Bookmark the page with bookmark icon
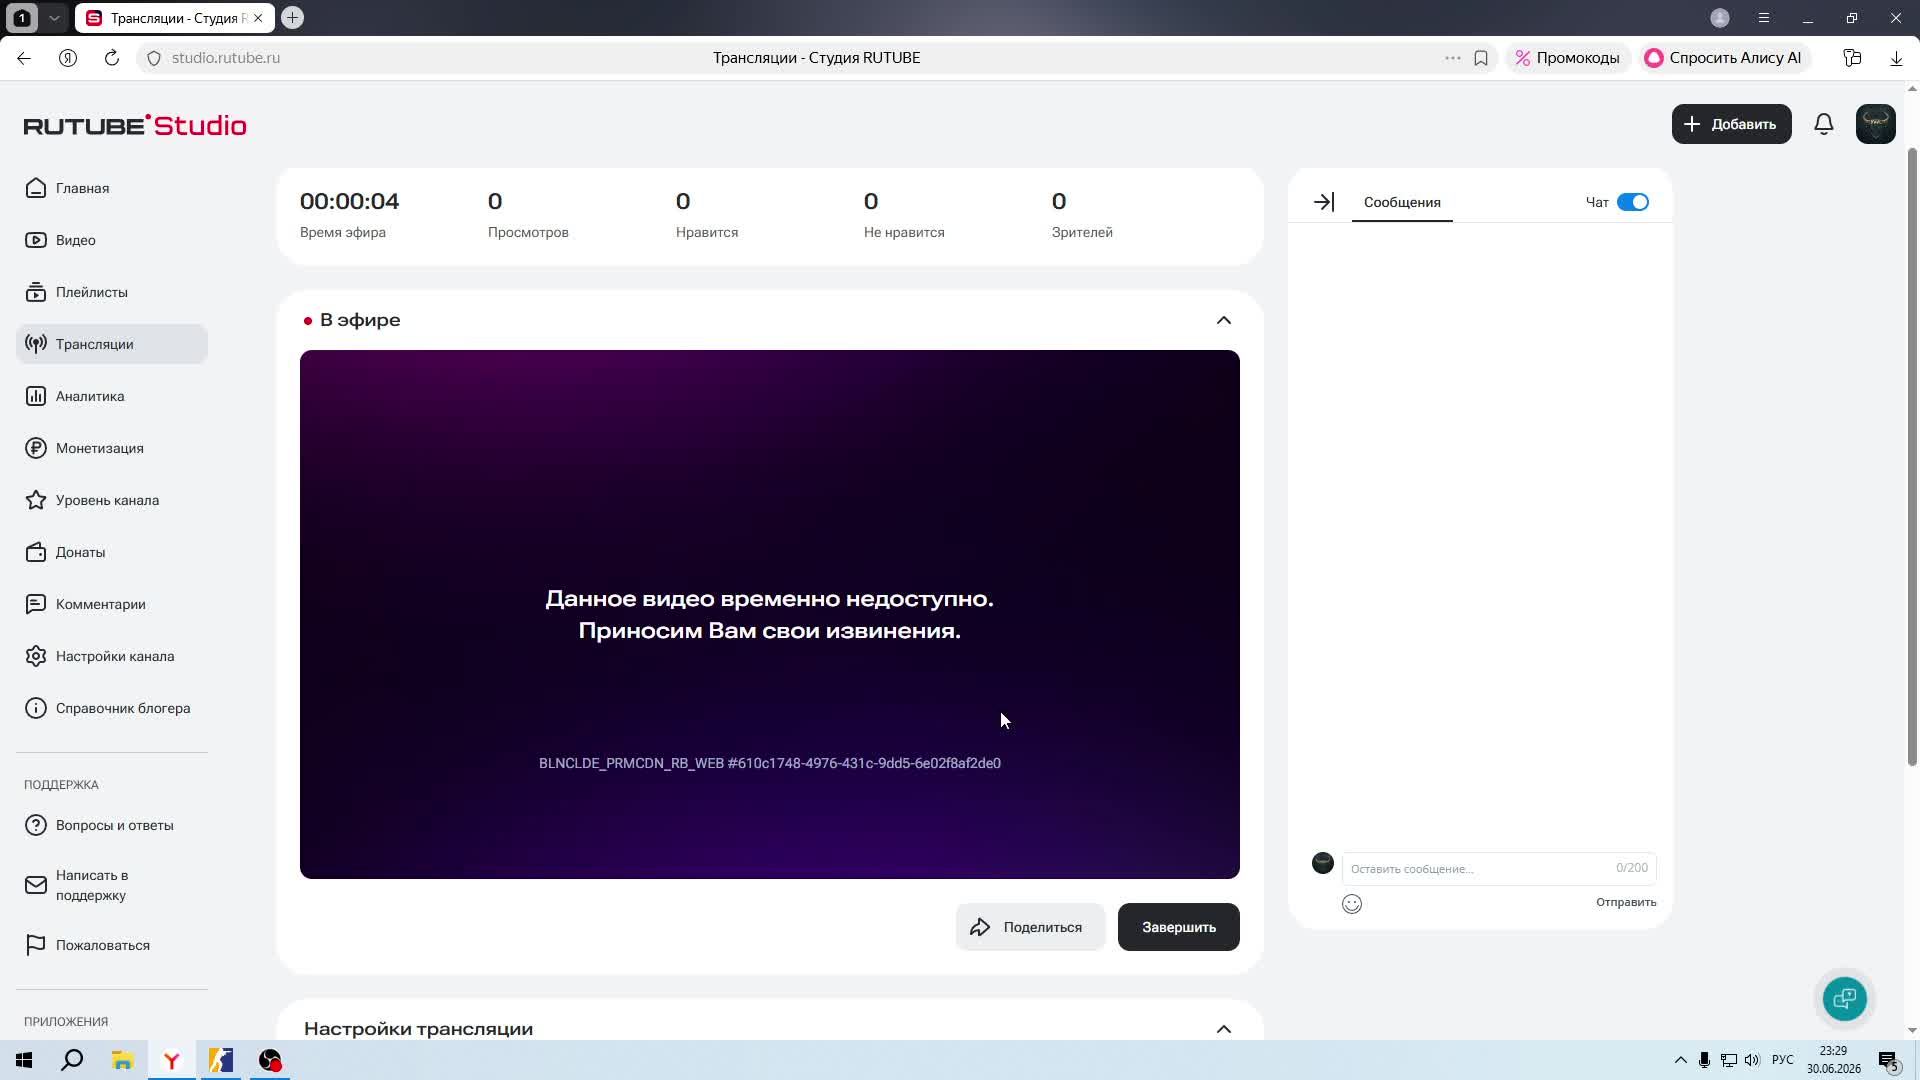The image size is (1920, 1080). pos(1481,58)
